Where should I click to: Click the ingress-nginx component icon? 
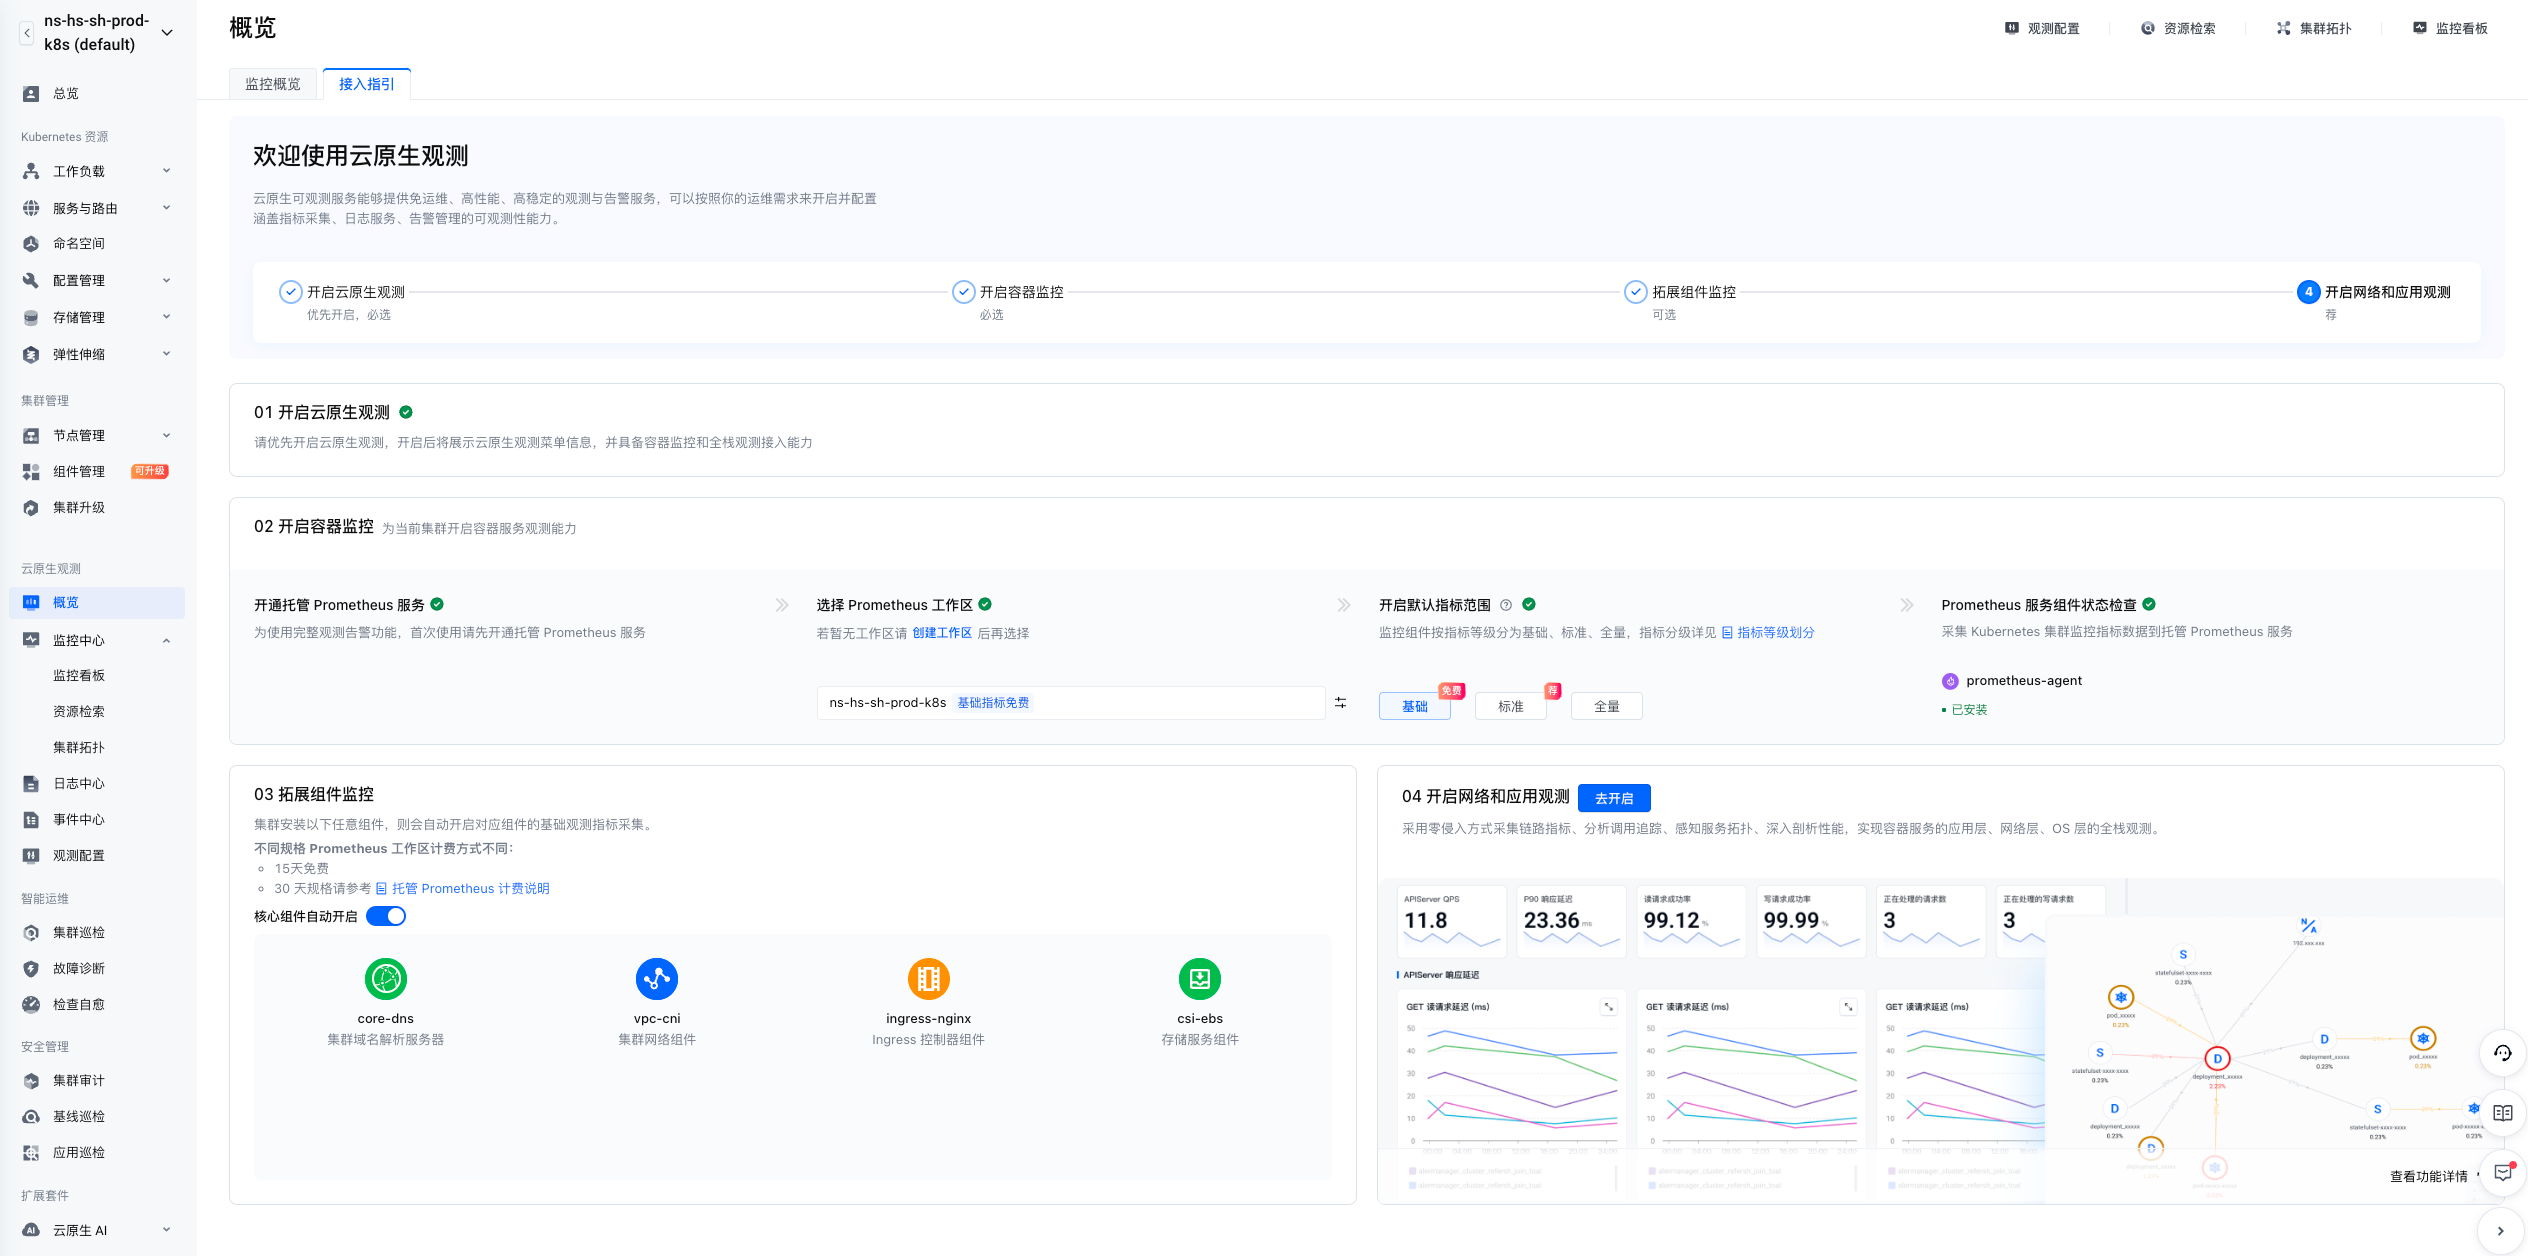(x=928, y=979)
